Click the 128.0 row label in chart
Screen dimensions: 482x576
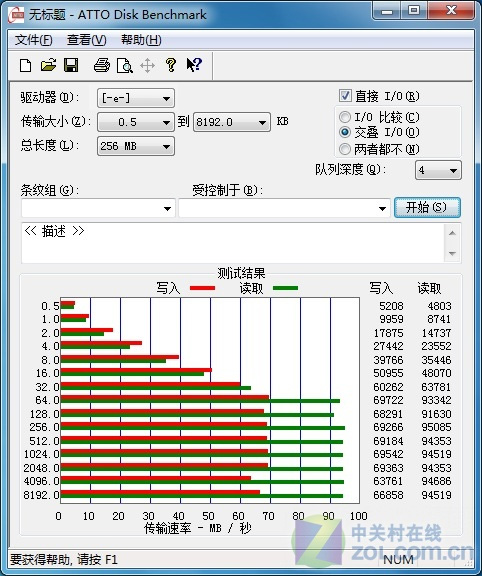[44, 414]
